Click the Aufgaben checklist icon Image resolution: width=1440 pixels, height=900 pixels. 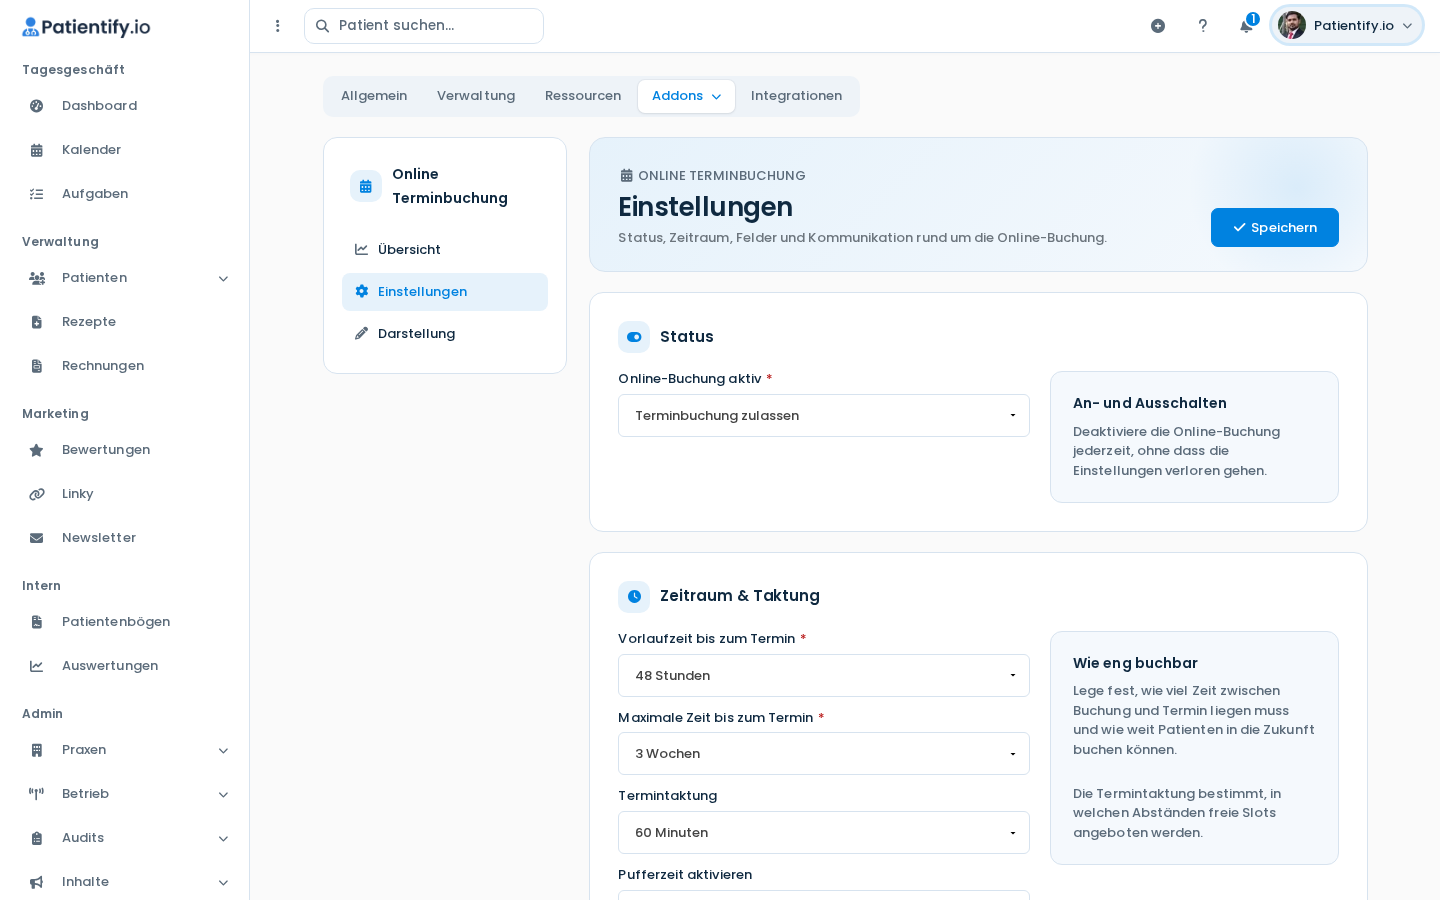(x=37, y=194)
